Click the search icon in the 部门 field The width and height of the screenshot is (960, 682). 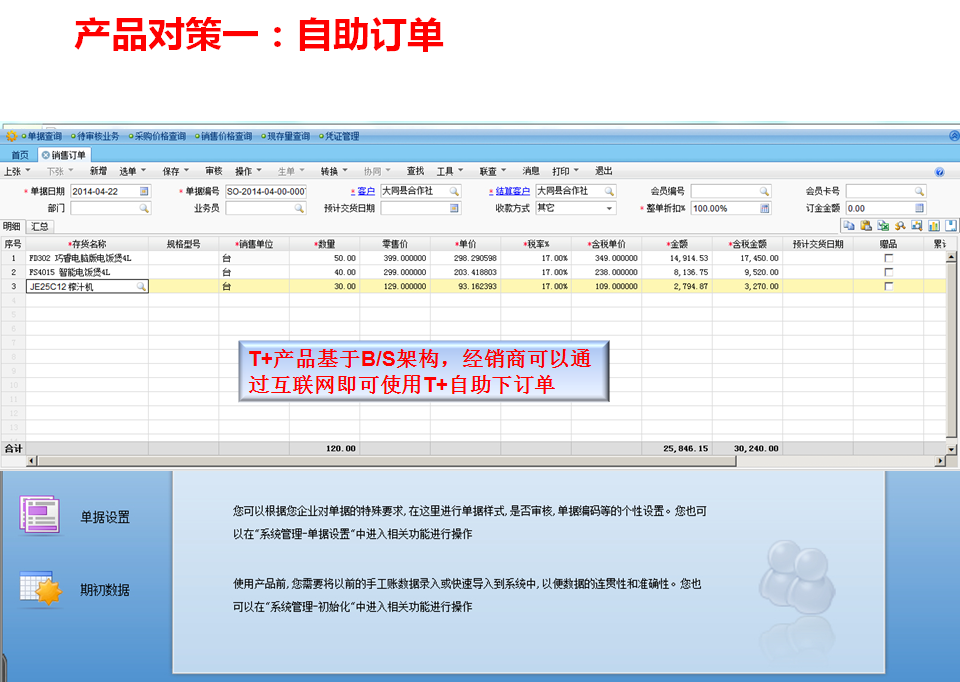(x=144, y=208)
